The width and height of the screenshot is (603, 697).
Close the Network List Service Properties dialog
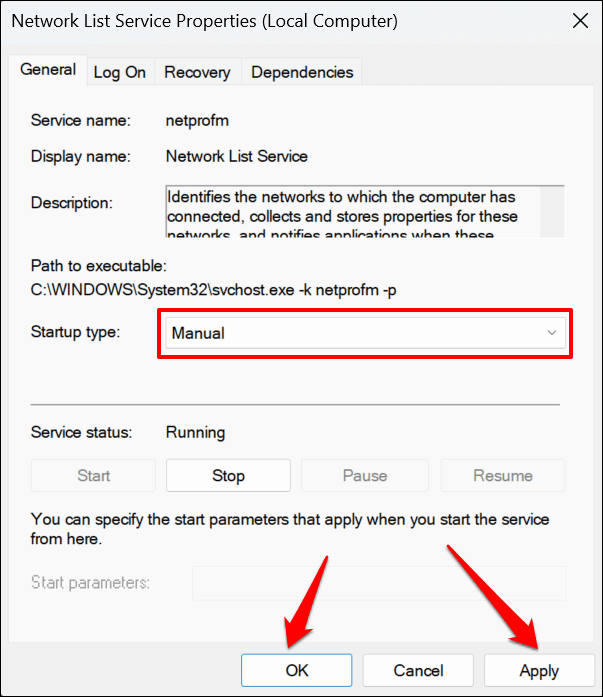coord(578,20)
